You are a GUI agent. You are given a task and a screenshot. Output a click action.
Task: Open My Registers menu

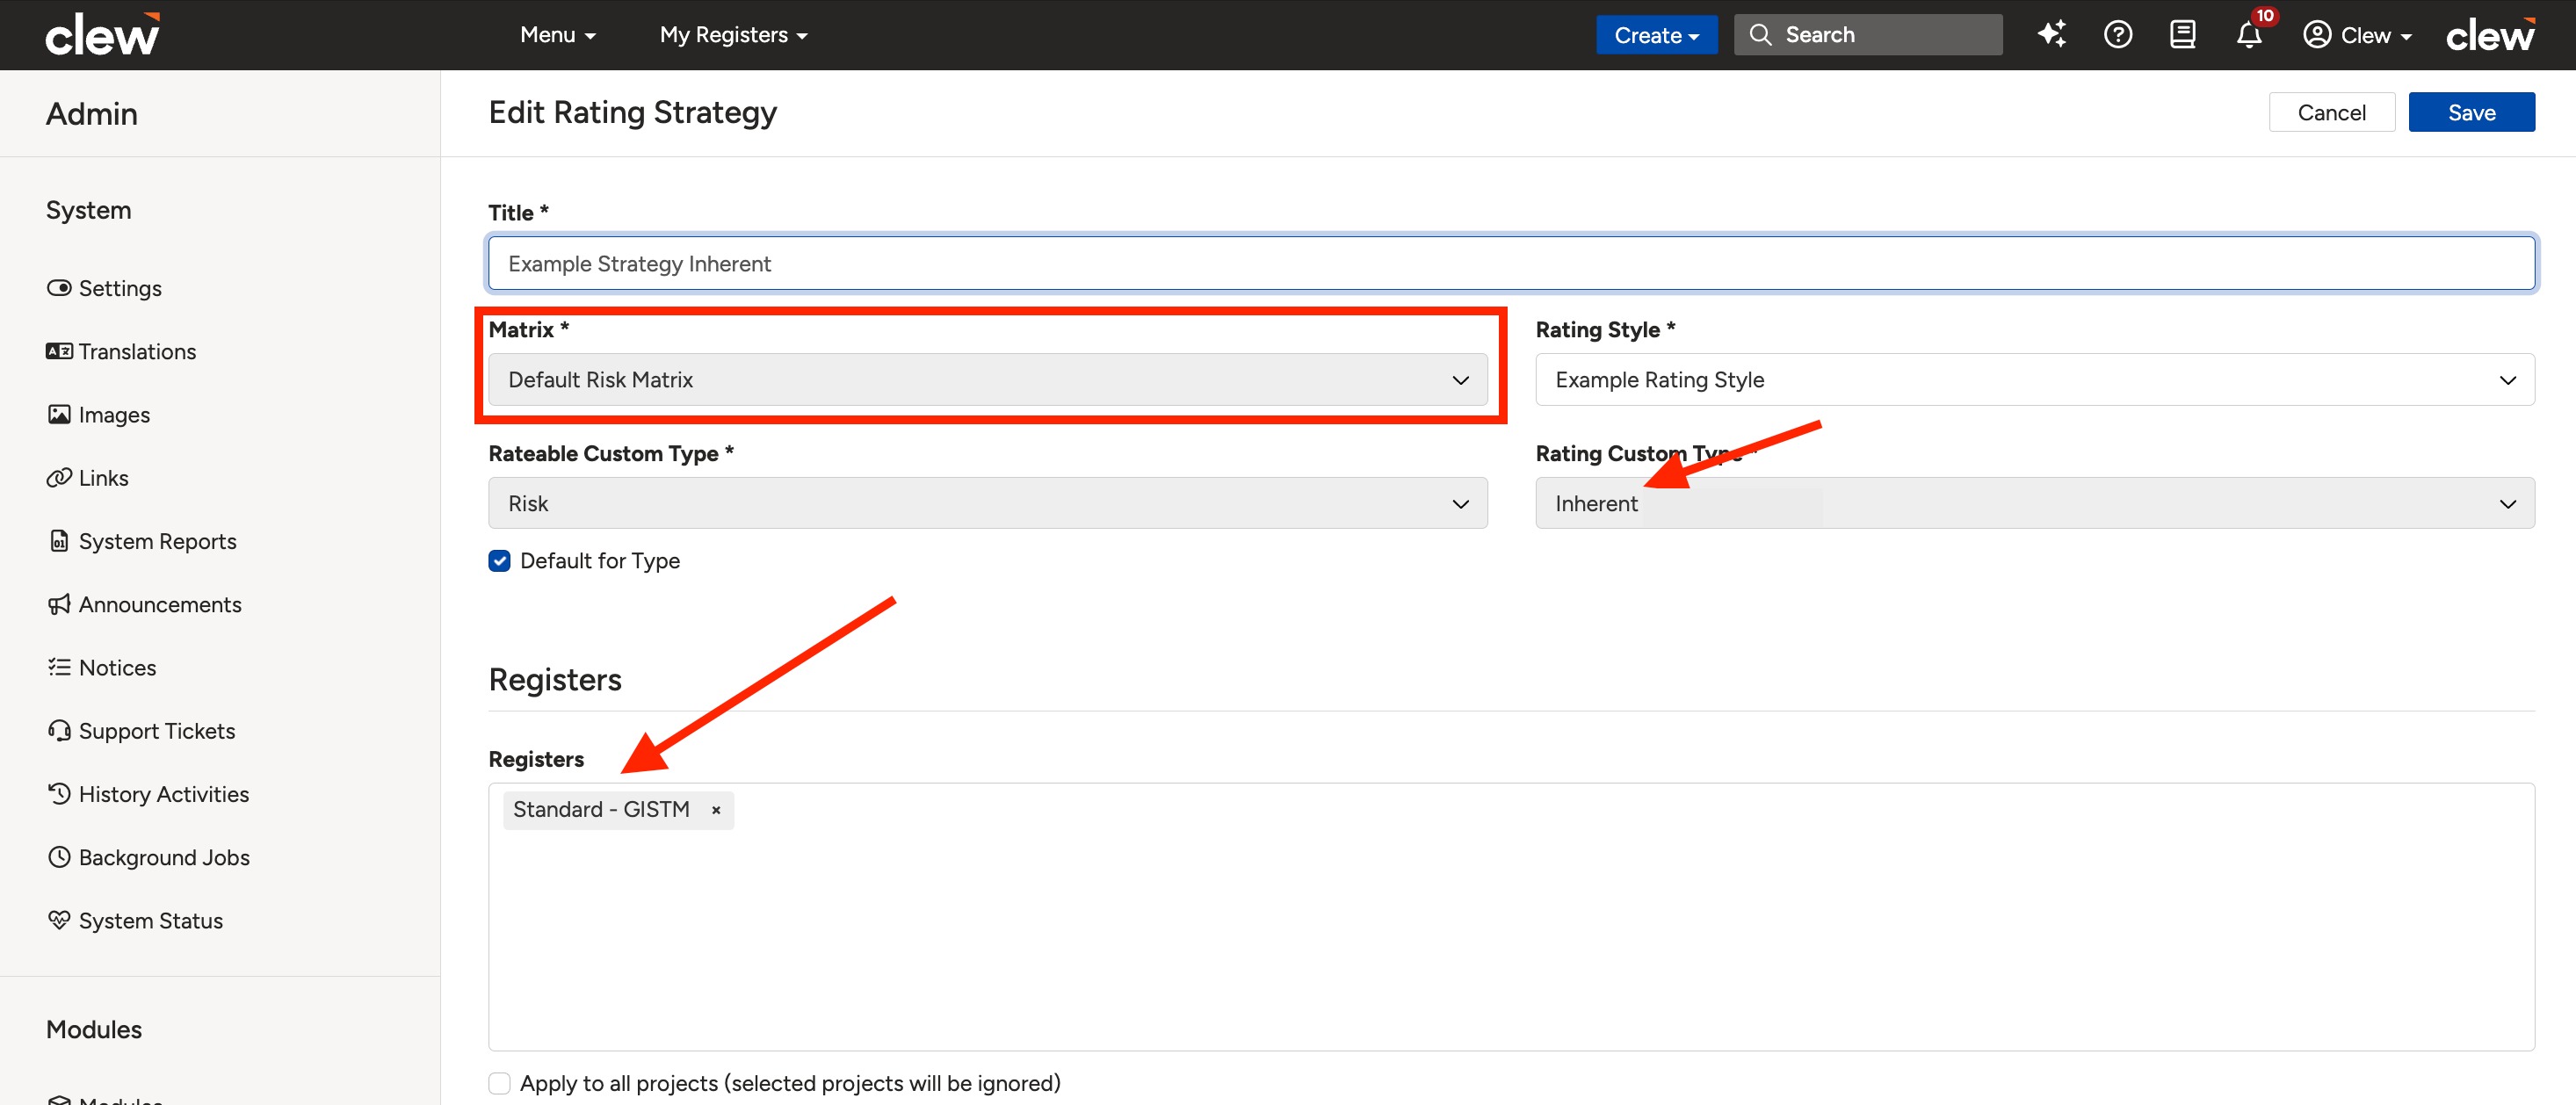pyautogui.click(x=733, y=35)
